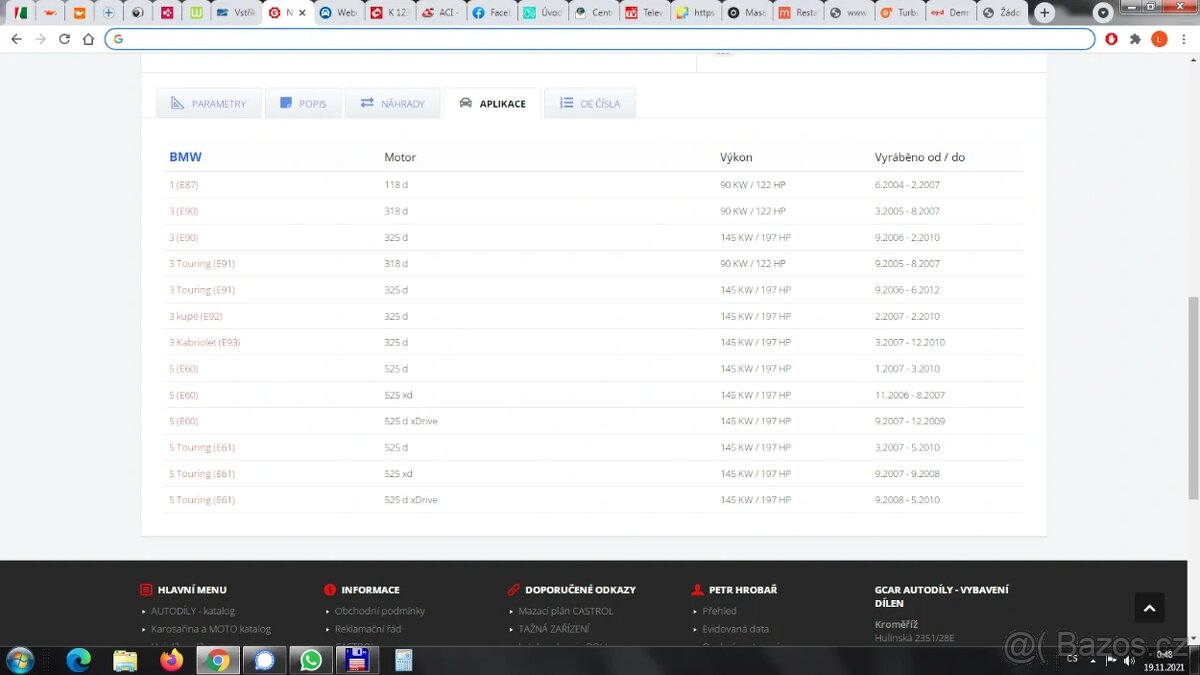
Task: Close the active browser tab
Action: click(x=302, y=13)
